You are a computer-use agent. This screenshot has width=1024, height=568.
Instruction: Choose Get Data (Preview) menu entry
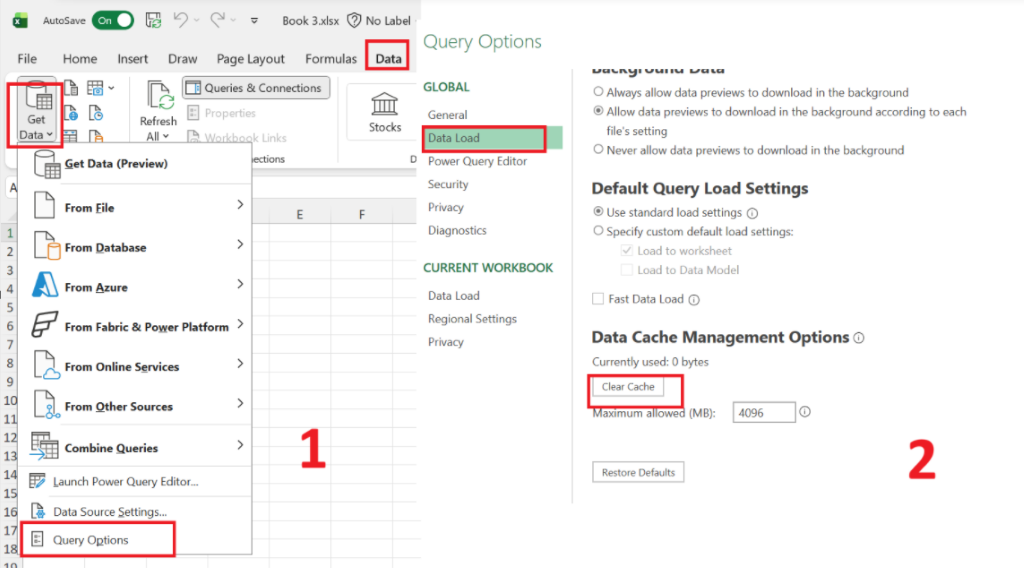coord(135,163)
